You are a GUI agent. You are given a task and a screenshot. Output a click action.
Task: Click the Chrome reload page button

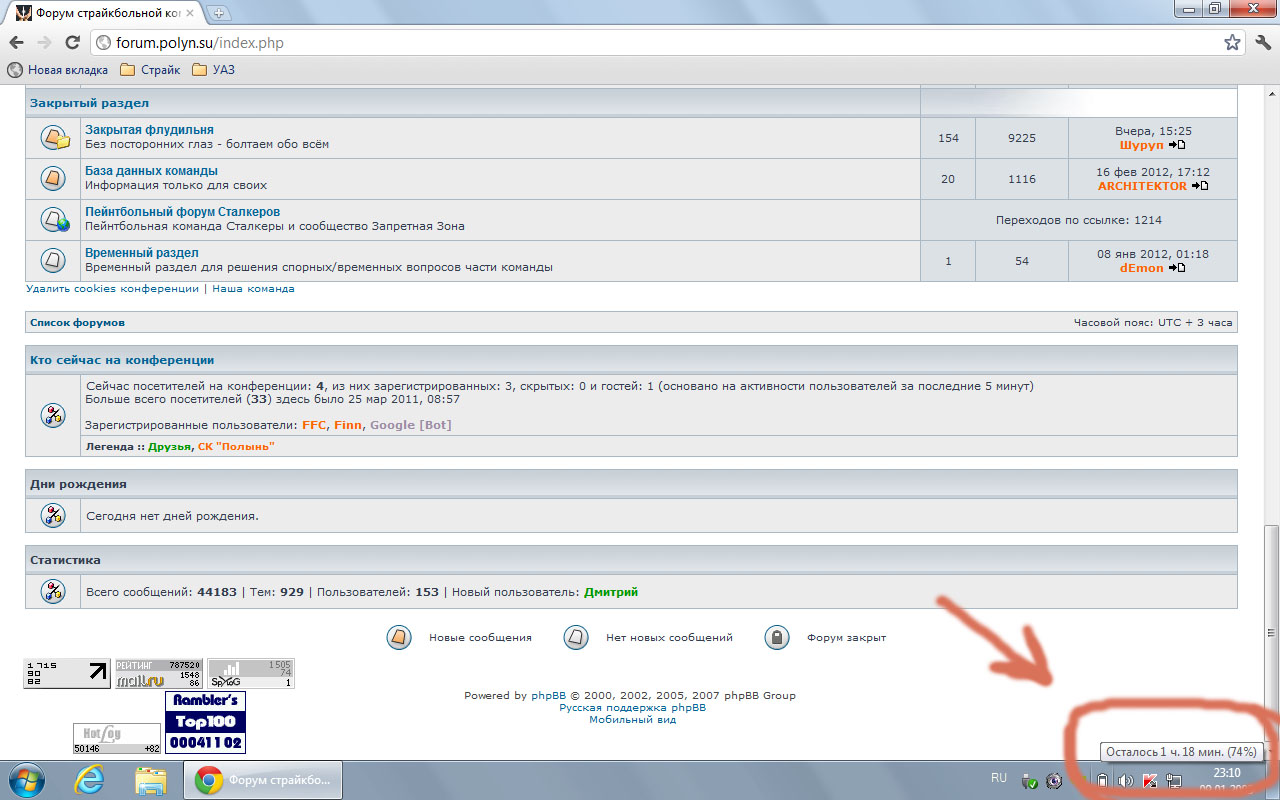pyautogui.click(x=72, y=43)
